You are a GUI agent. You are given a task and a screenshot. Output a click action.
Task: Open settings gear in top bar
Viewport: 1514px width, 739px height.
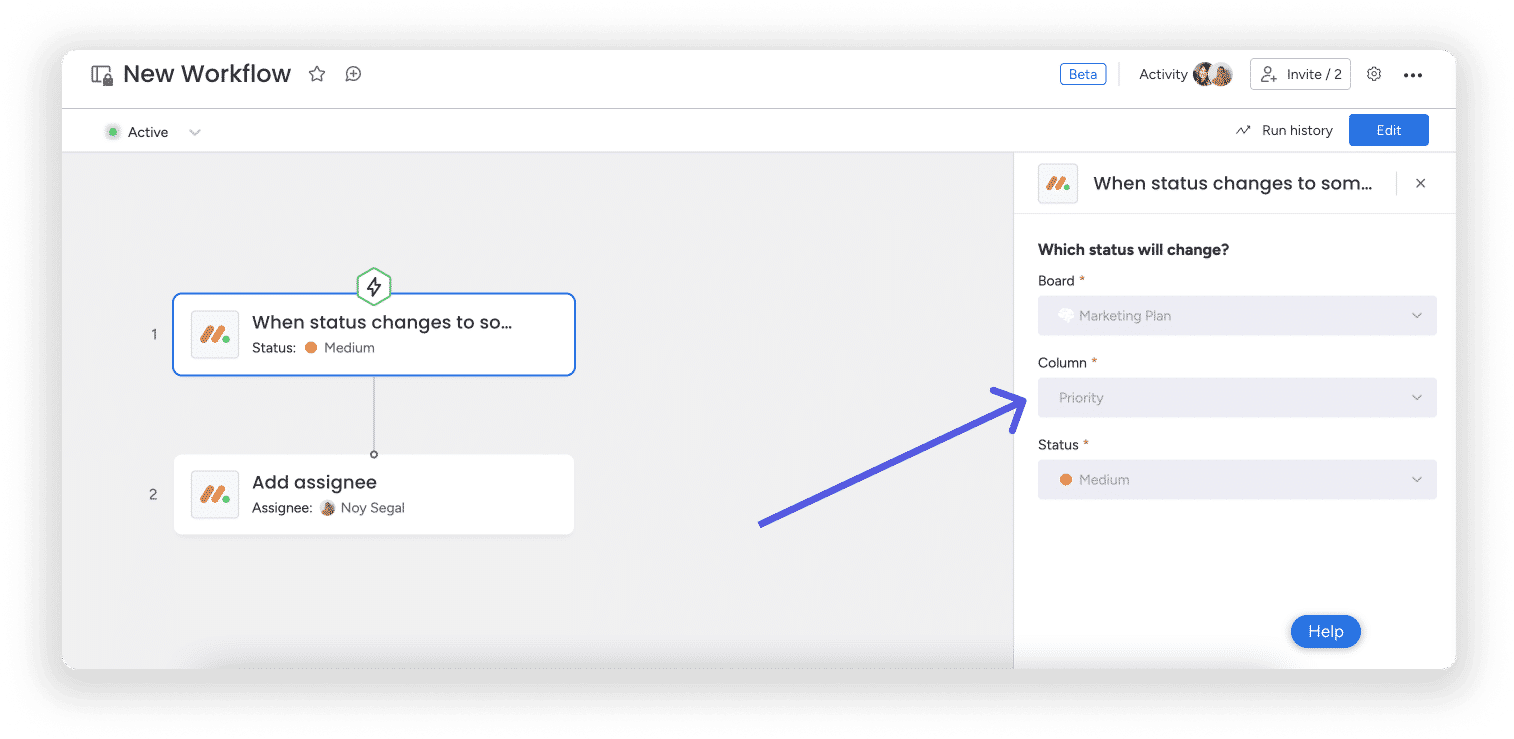click(1374, 74)
